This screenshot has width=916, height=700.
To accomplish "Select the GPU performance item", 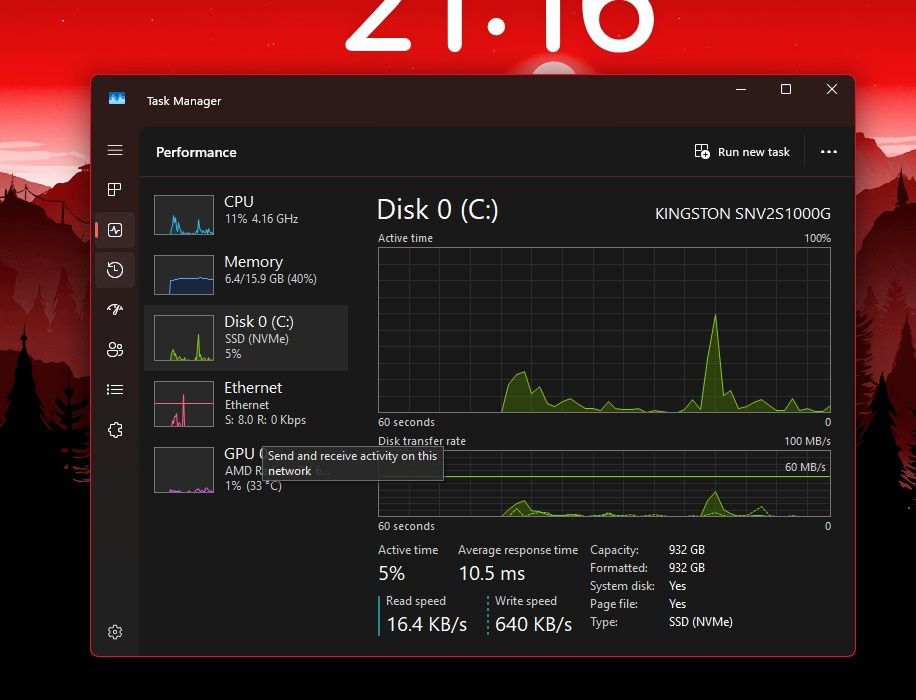I will tap(246, 470).
